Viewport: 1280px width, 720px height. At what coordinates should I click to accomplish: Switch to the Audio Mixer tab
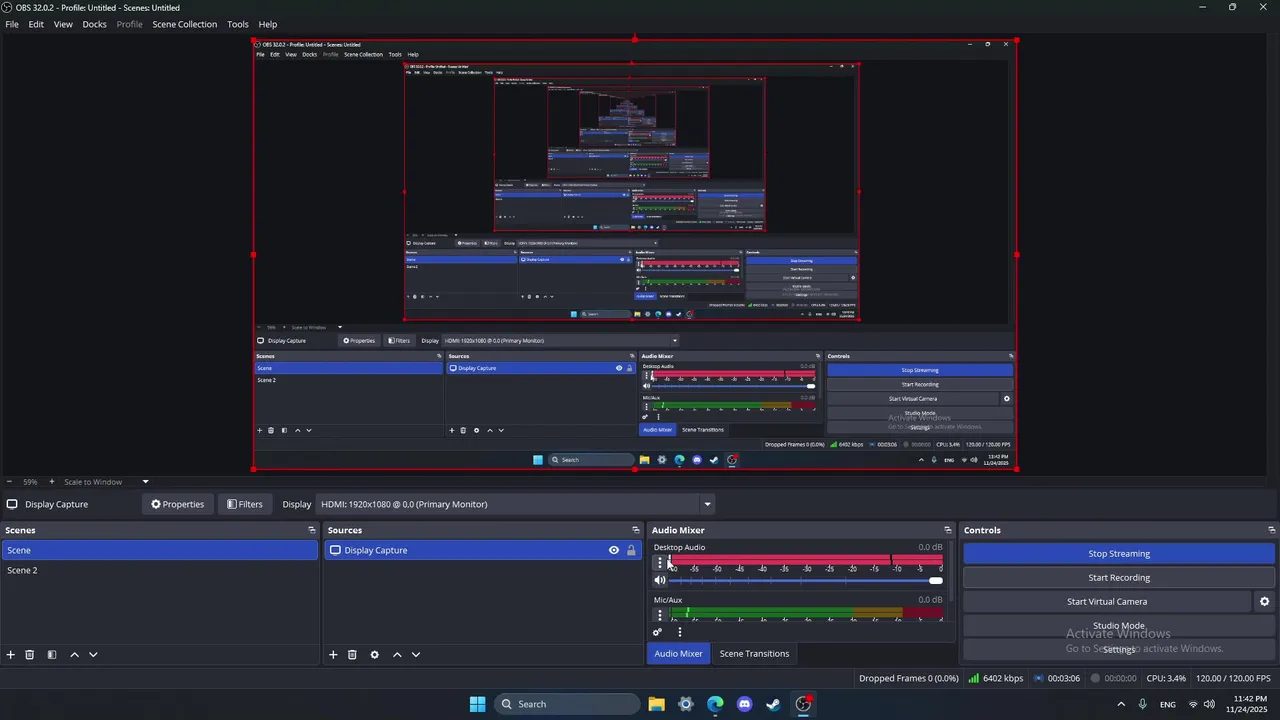tap(678, 654)
